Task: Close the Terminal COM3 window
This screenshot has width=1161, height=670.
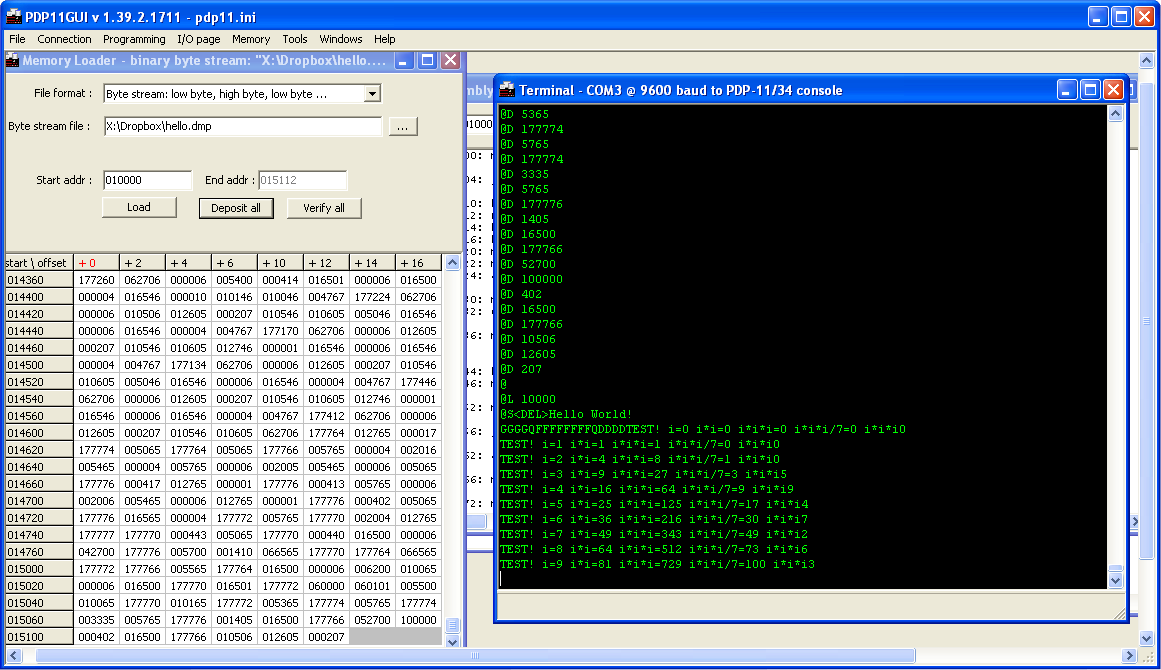Action: click(x=1112, y=90)
